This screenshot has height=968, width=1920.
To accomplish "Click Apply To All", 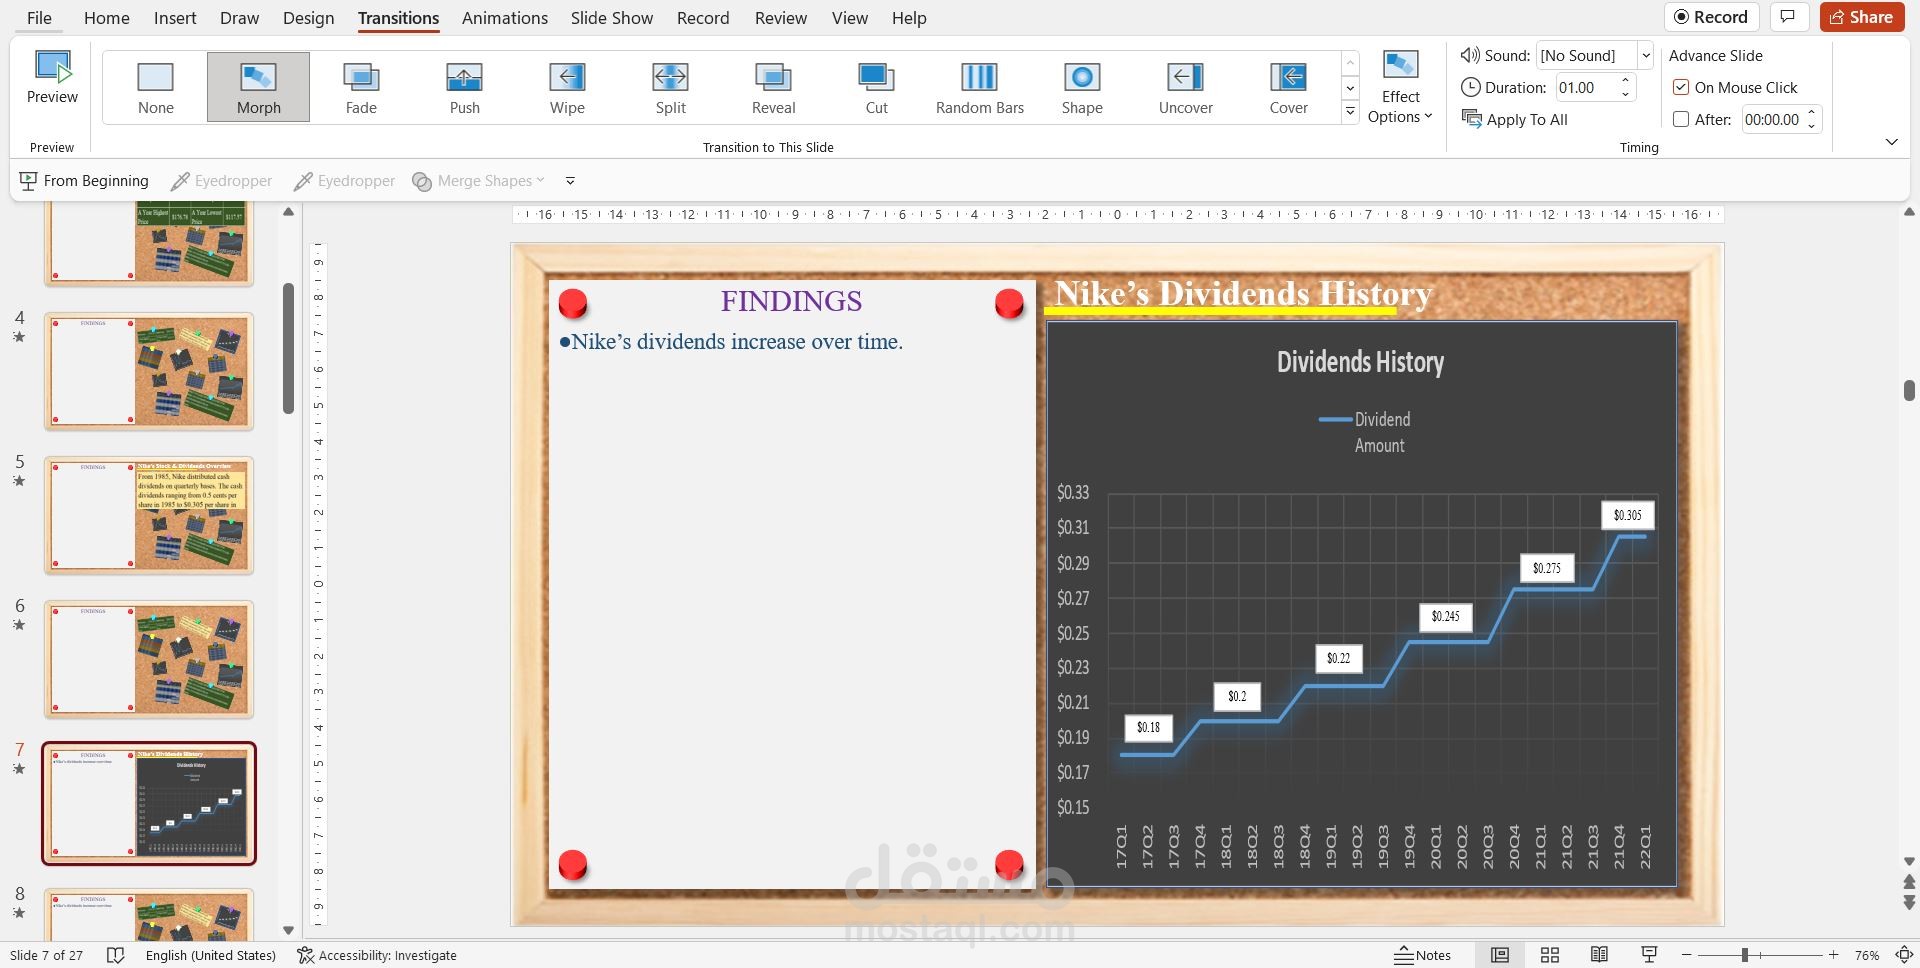I will (x=1515, y=119).
